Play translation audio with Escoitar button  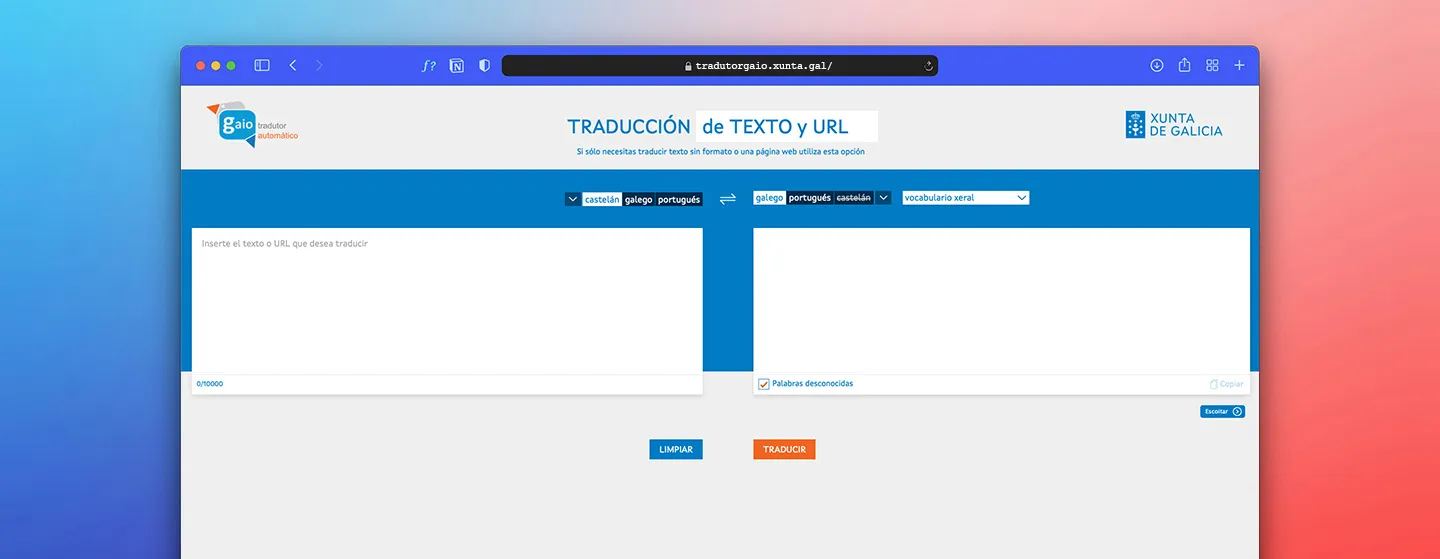1222,411
